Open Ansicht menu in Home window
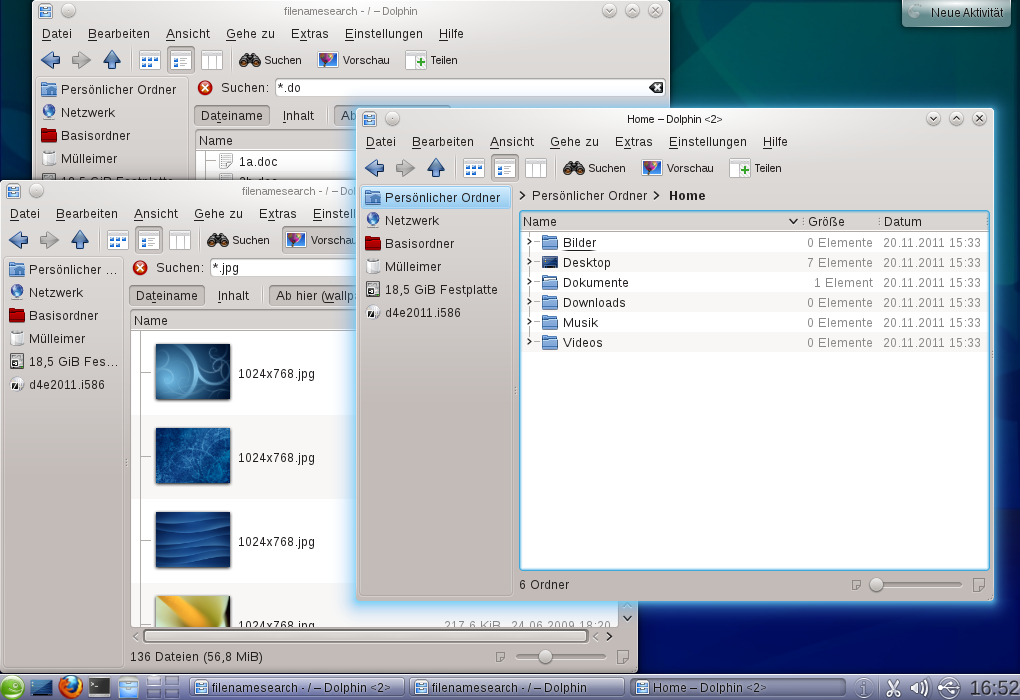The height and width of the screenshot is (700, 1020). coord(512,142)
